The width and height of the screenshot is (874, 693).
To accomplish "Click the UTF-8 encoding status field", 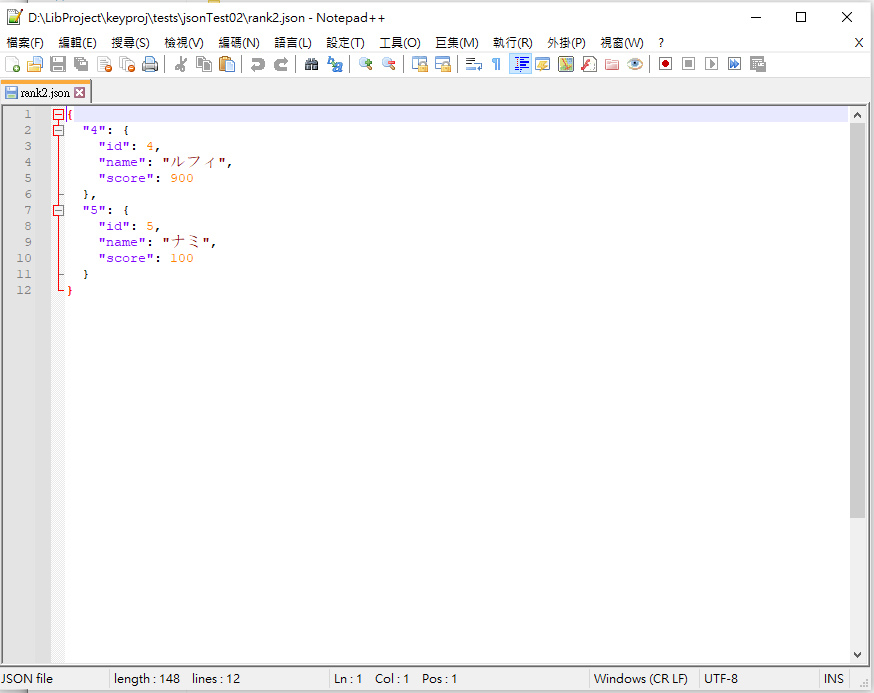I will click(721, 679).
